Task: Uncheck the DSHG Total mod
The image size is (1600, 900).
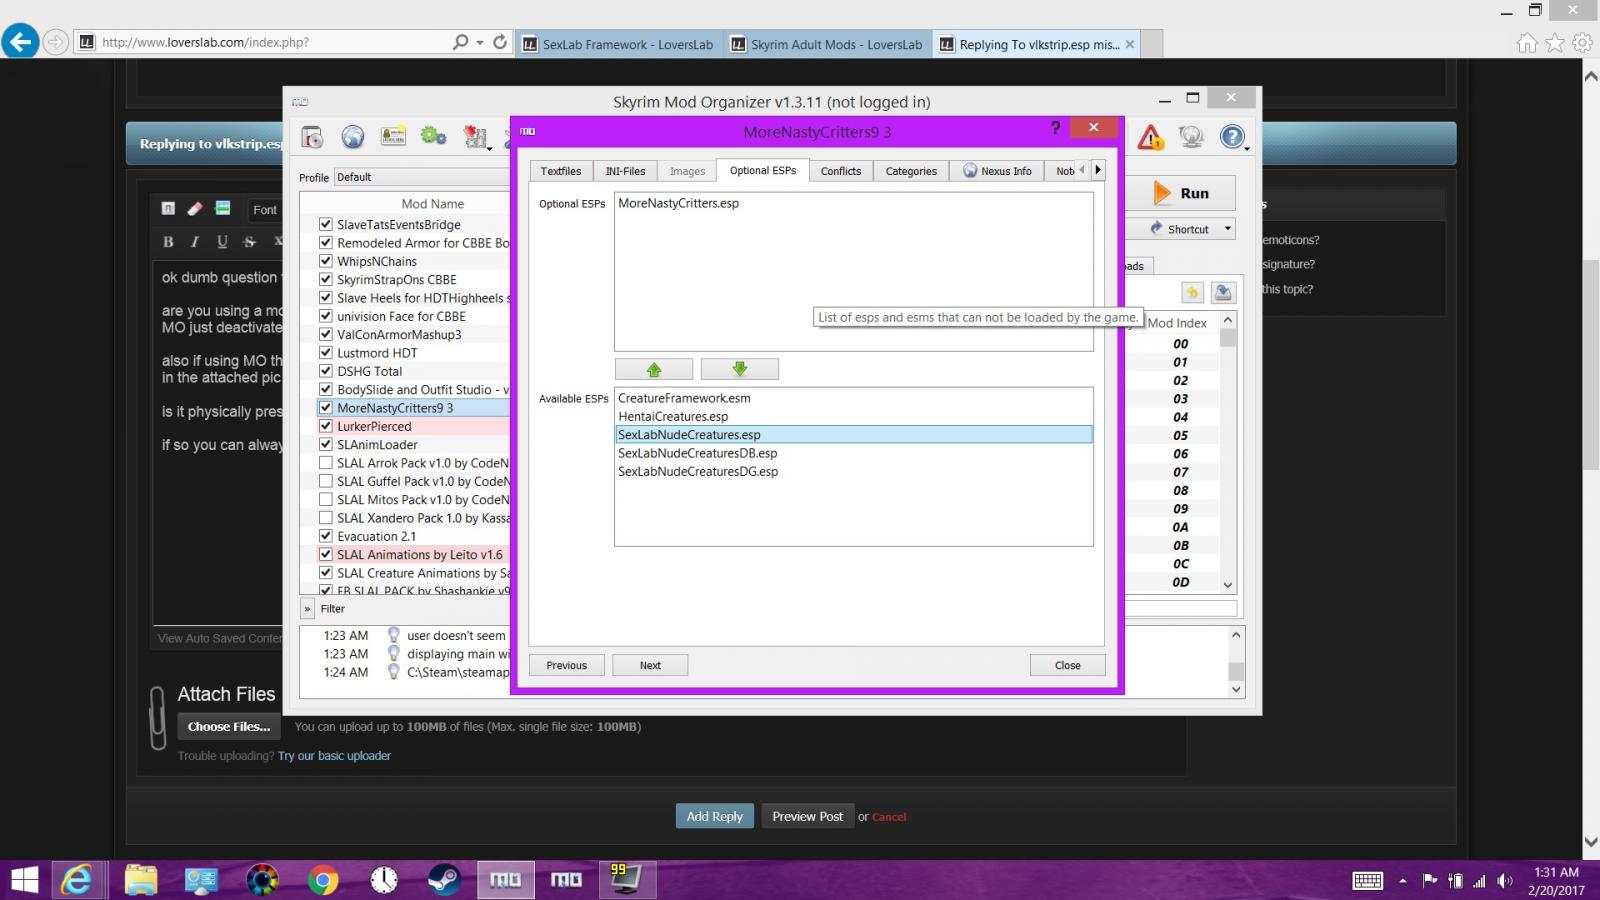Action: click(325, 371)
